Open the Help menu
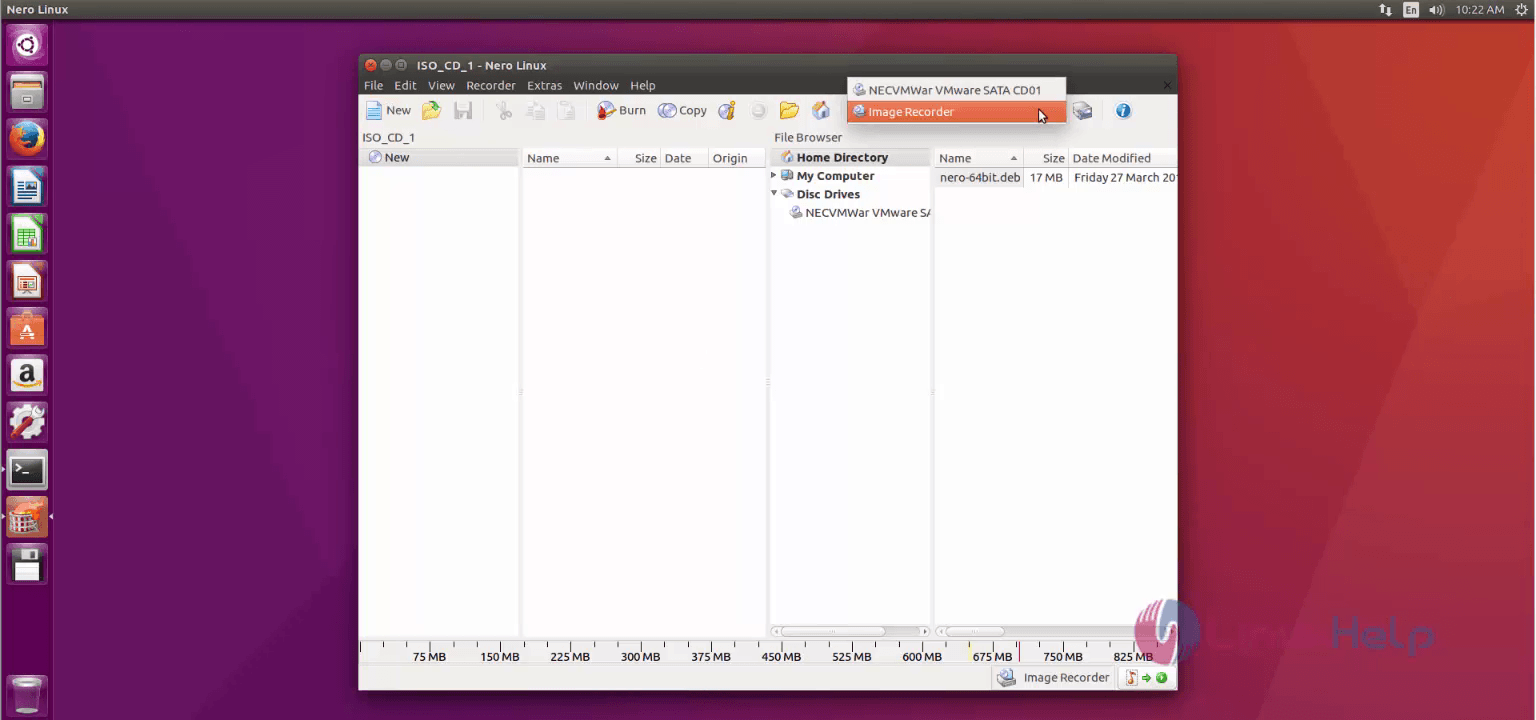This screenshot has width=1536, height=720. click(643, 86)
